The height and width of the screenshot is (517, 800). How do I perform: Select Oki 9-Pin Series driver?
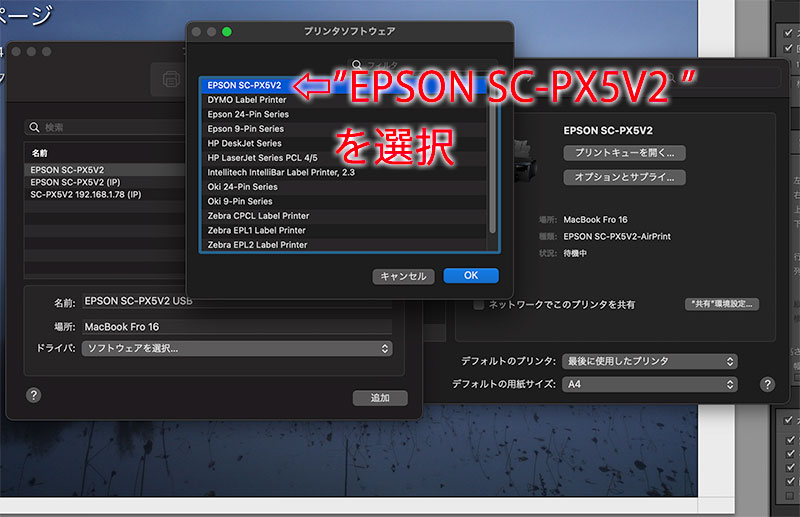coord(343,201)
